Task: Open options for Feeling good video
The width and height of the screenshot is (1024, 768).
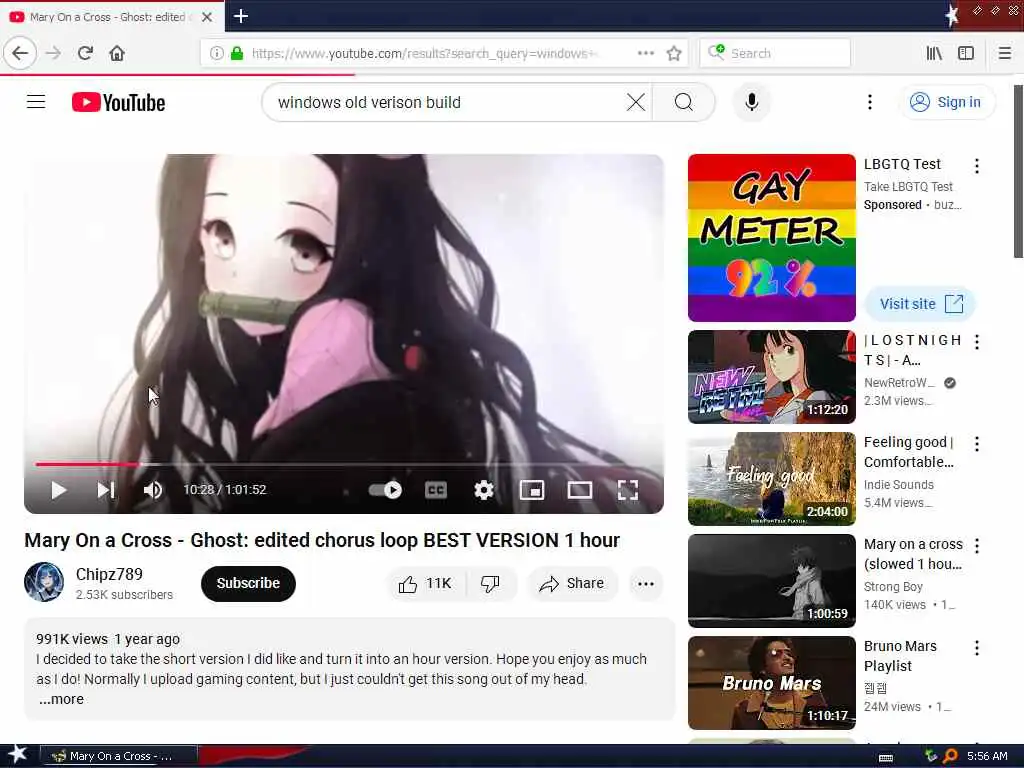Action: pyautogui.click(x=976, y=444)
